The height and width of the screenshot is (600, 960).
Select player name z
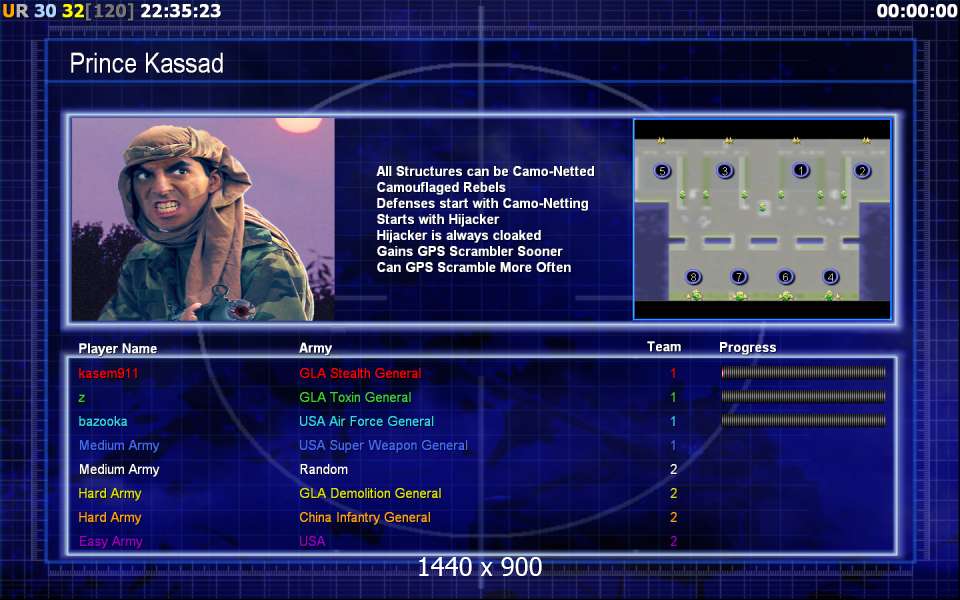[x=81, y=398]
